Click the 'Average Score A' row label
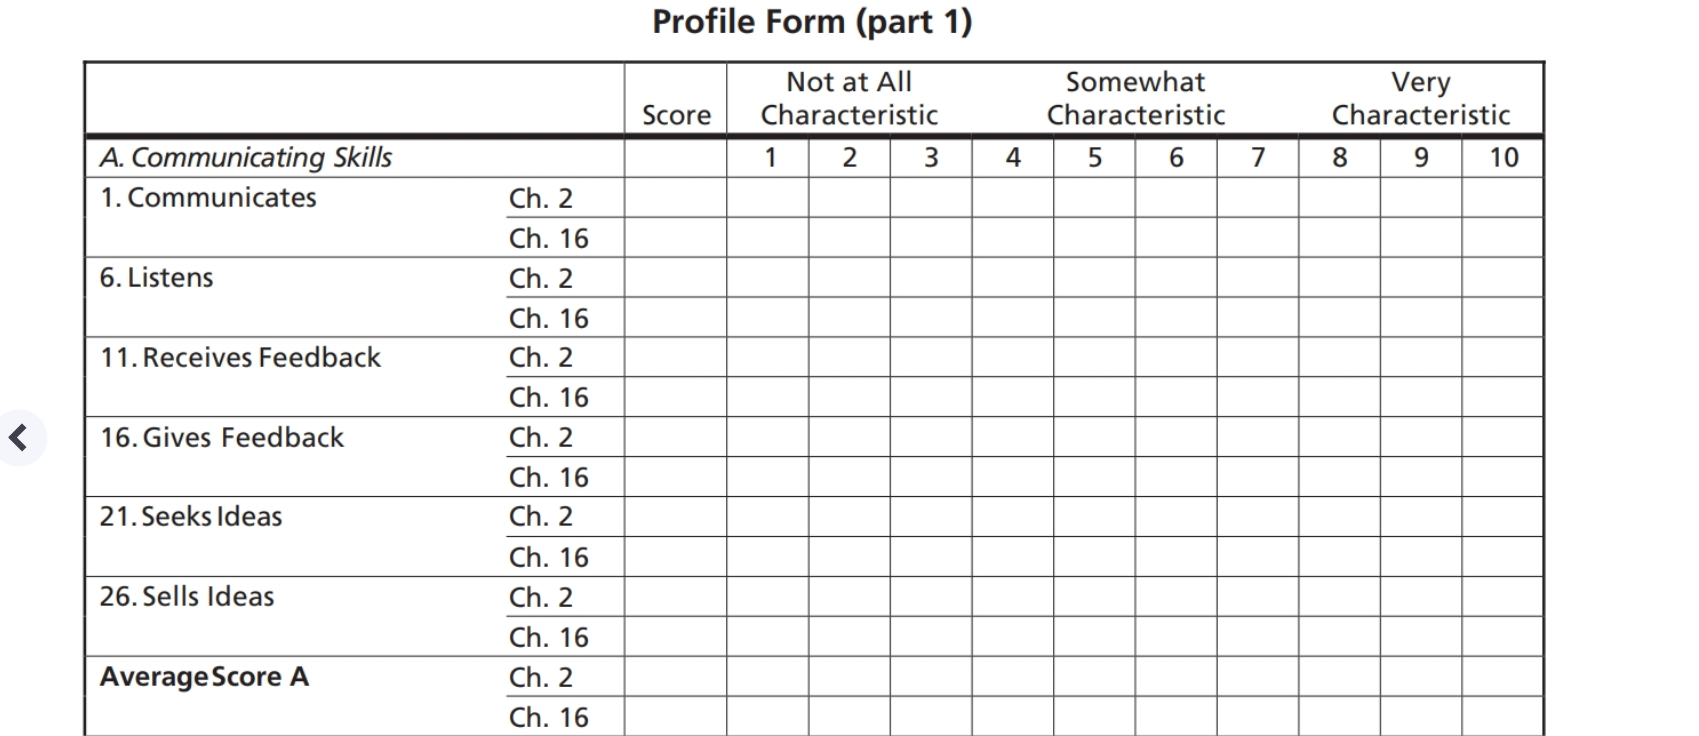This screenshot has width=1699, height=736. click(204, 677)
